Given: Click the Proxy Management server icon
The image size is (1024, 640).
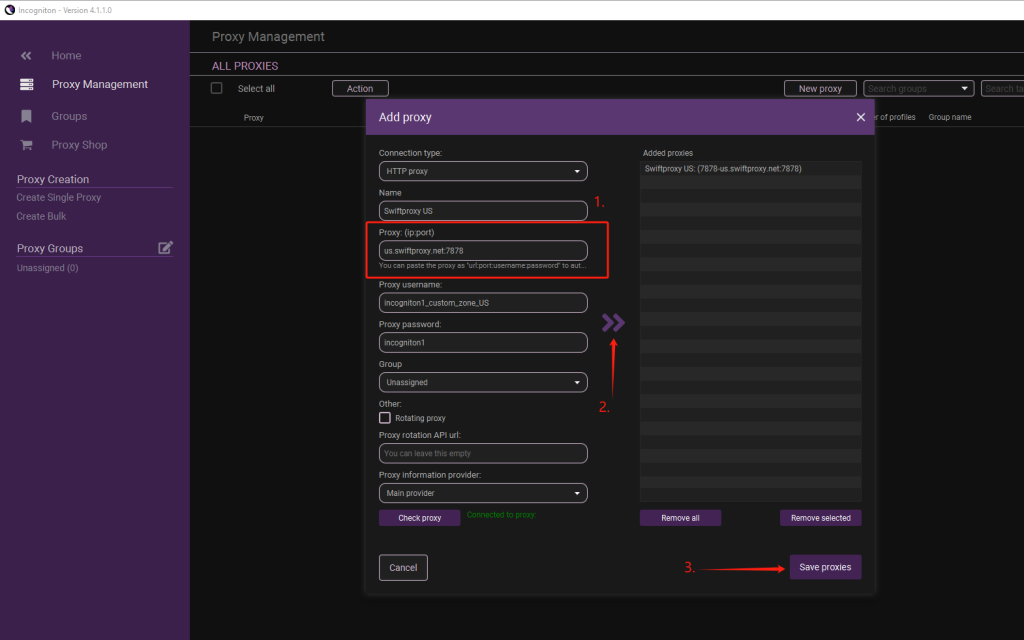Looking at the screenshot, I should (x=27, y=84).
